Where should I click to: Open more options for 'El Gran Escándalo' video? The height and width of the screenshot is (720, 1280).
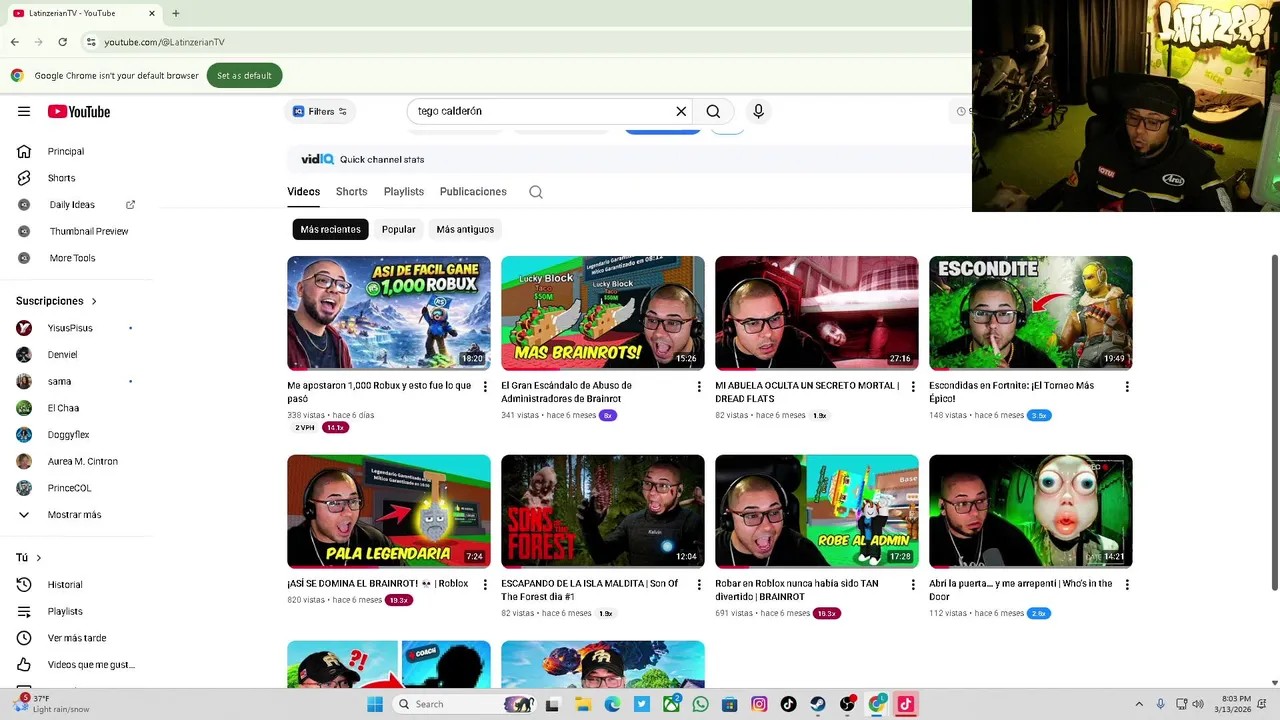point(699,387)
